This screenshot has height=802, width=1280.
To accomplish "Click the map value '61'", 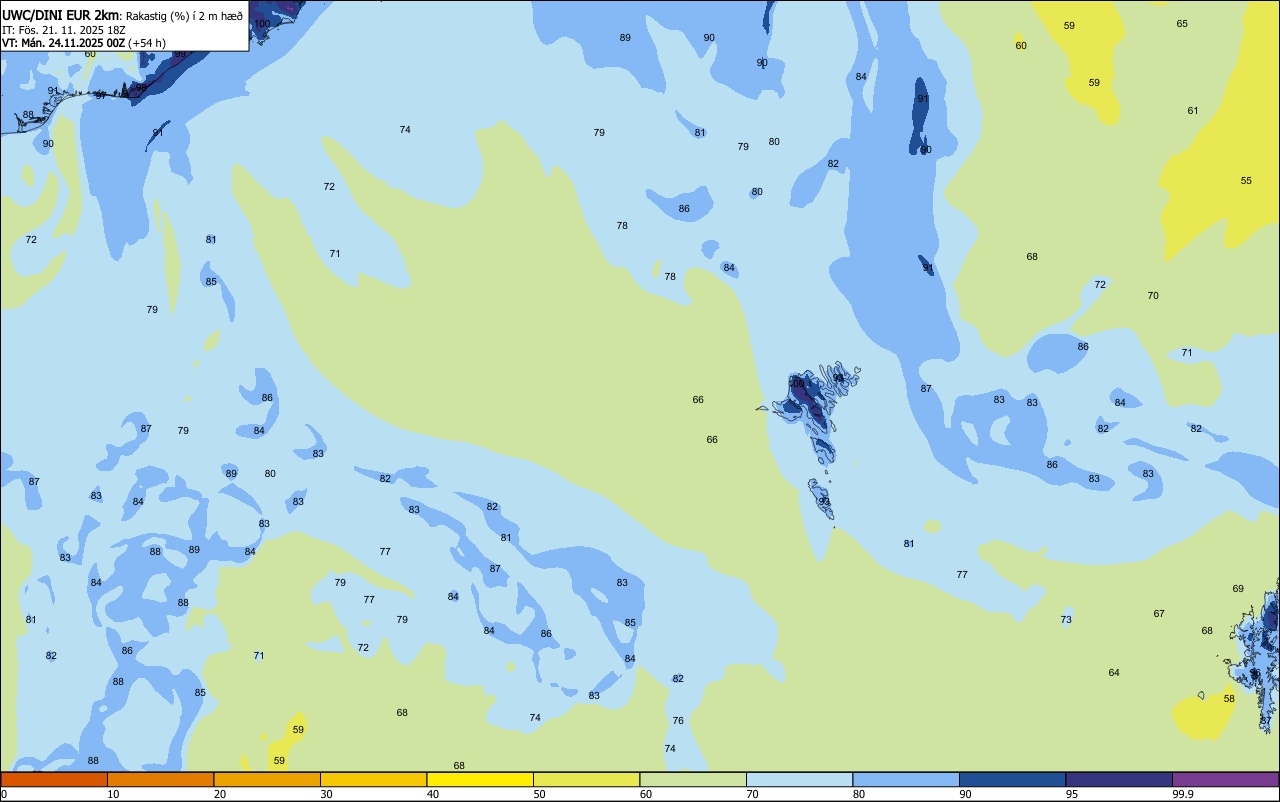I will [1193, 111].
